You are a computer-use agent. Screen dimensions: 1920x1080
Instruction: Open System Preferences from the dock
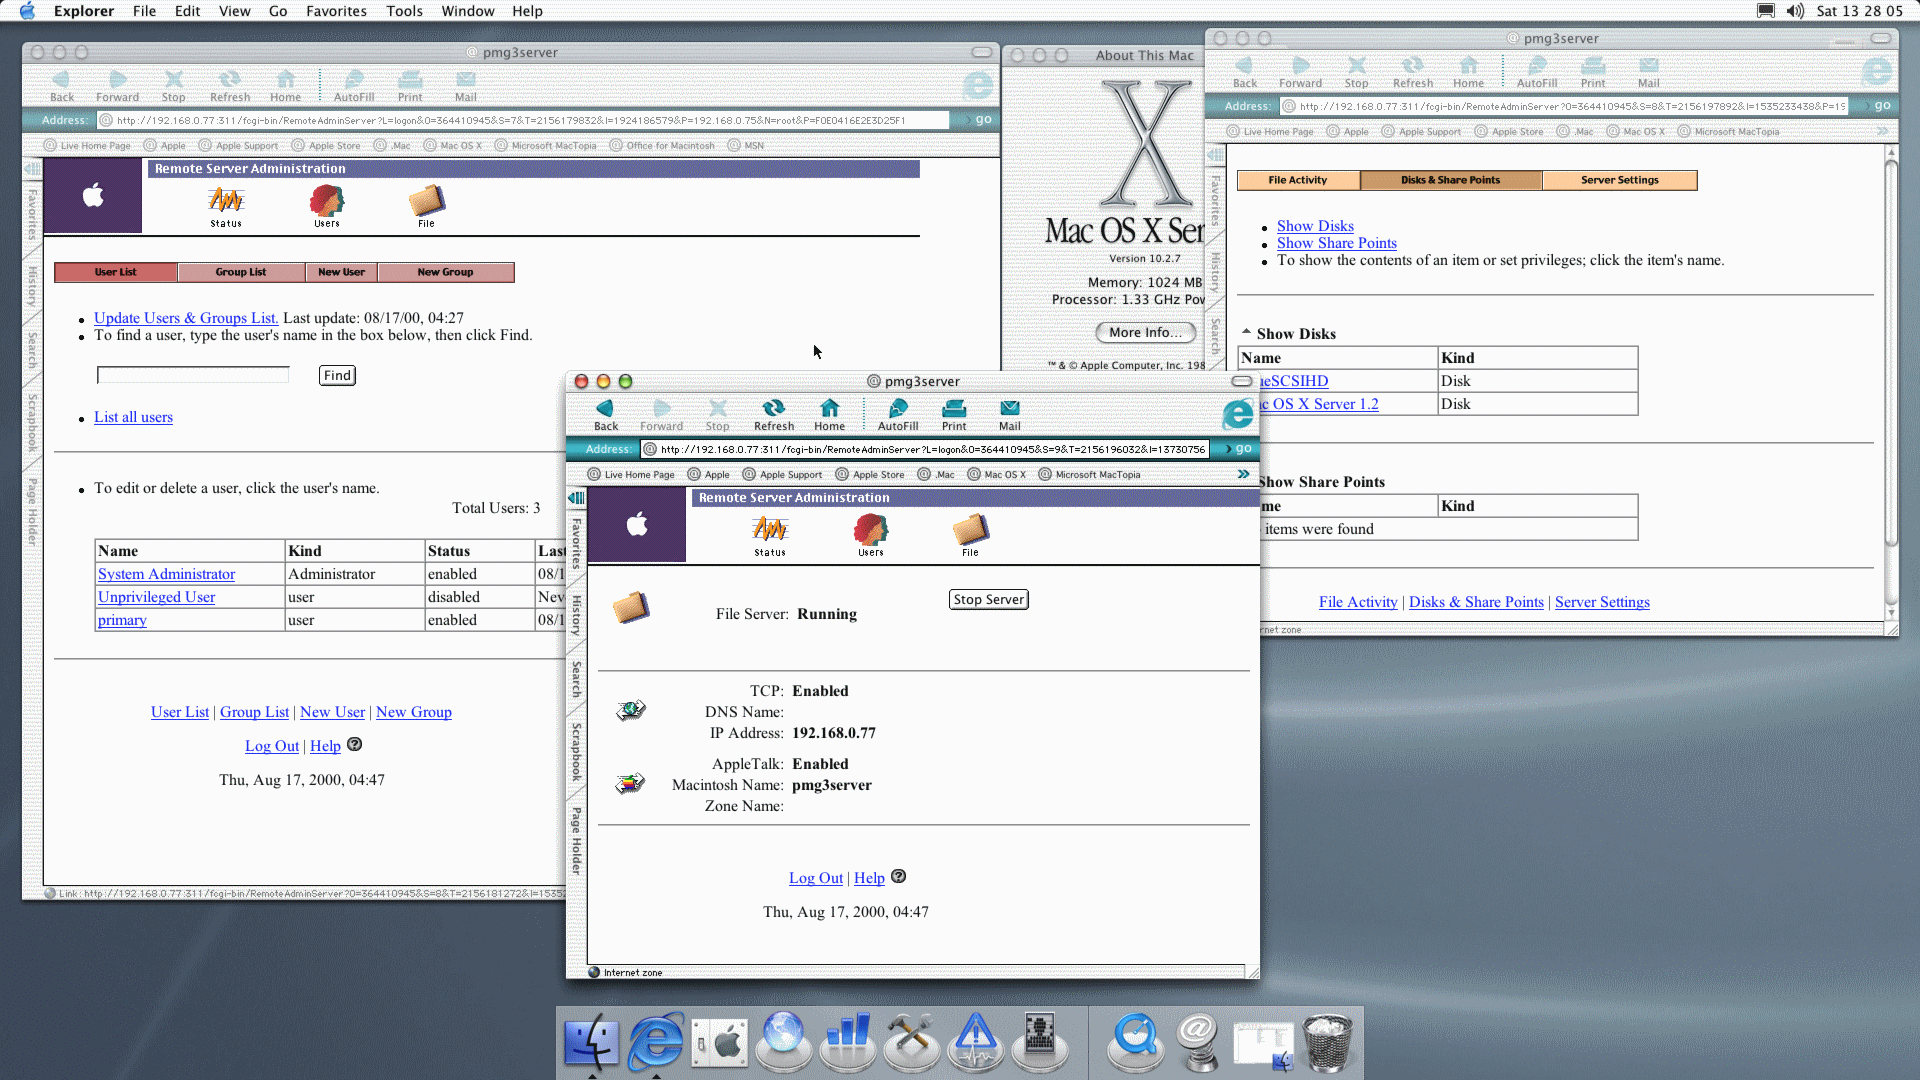pos(720,1044)
